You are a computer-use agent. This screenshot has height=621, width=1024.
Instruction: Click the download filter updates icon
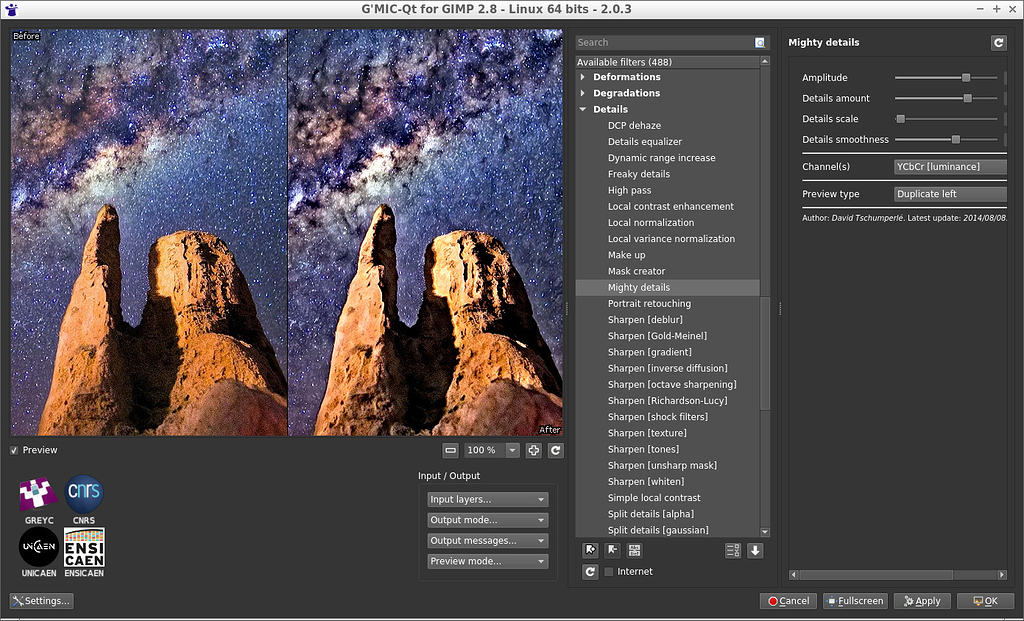[x=757, y=550]
